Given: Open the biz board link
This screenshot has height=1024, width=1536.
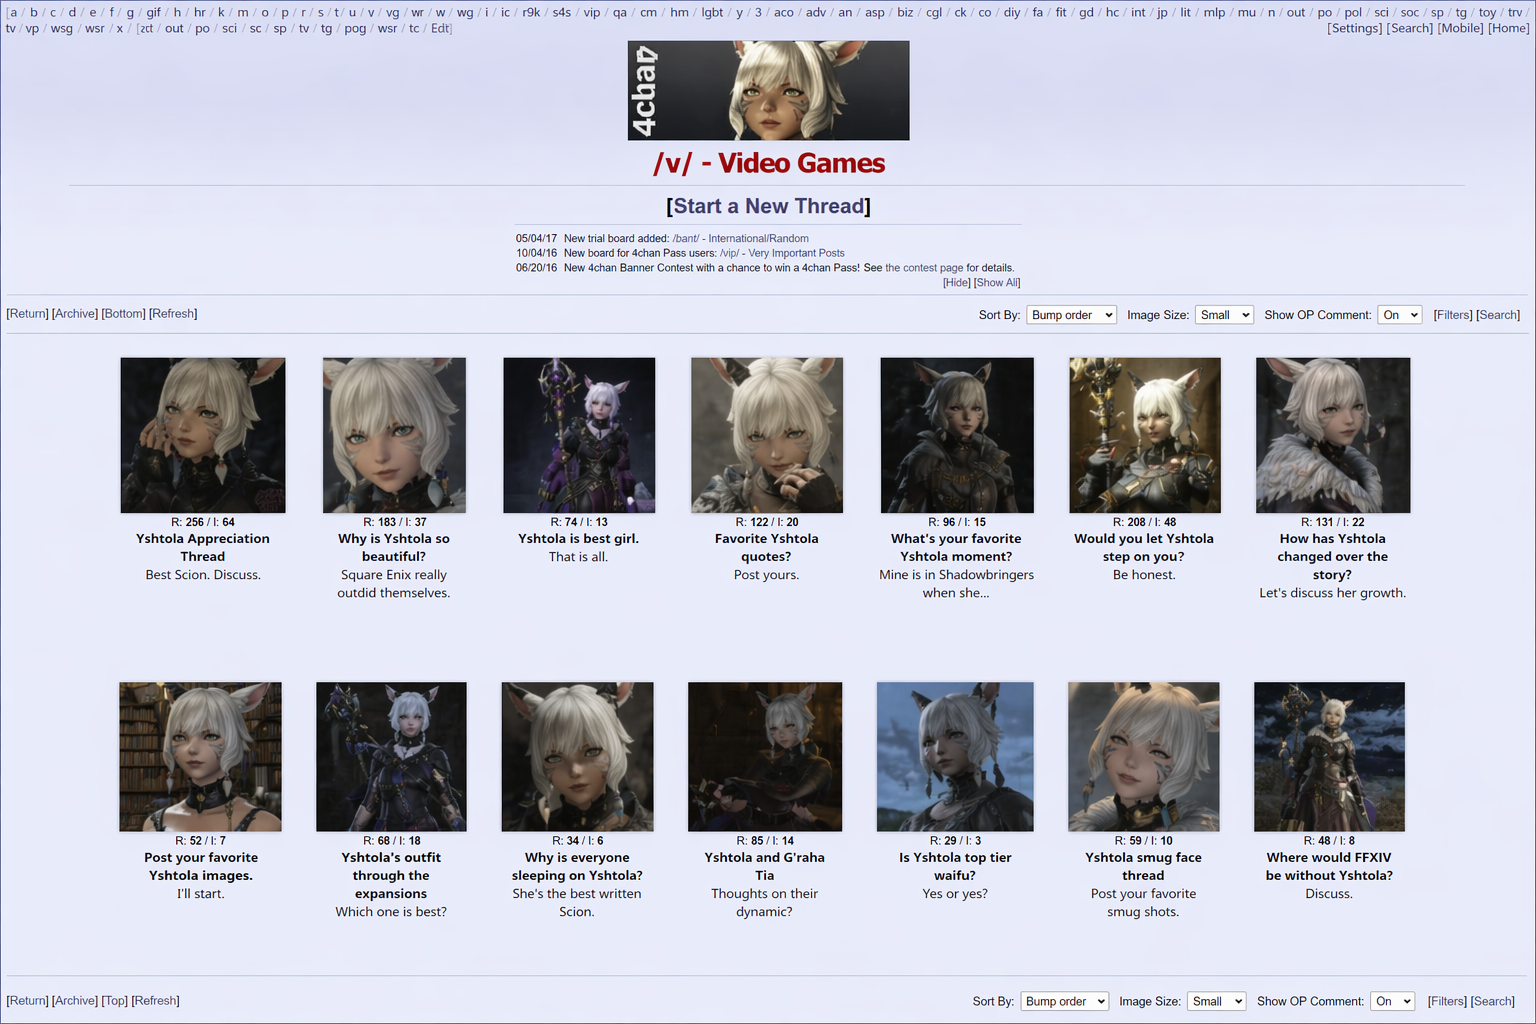Looking at the screenshot, I should [905, 13].
